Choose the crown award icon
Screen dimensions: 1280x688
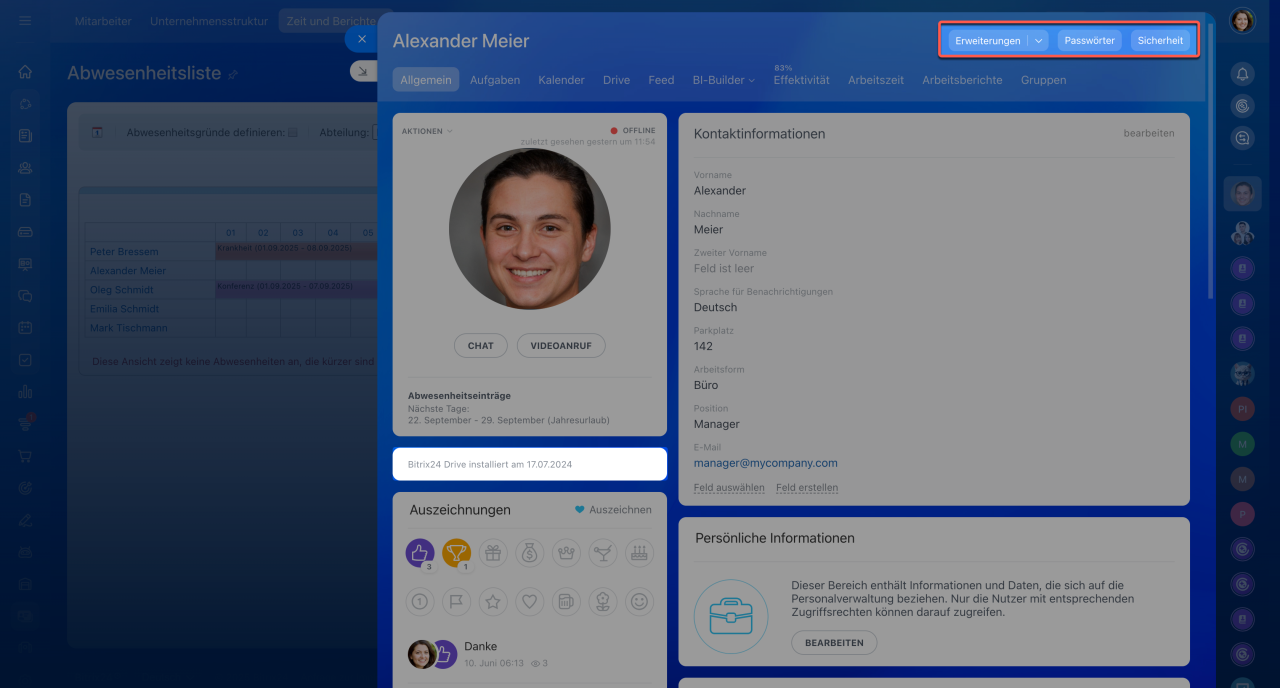pyautogui.click(x=566, y=553)
